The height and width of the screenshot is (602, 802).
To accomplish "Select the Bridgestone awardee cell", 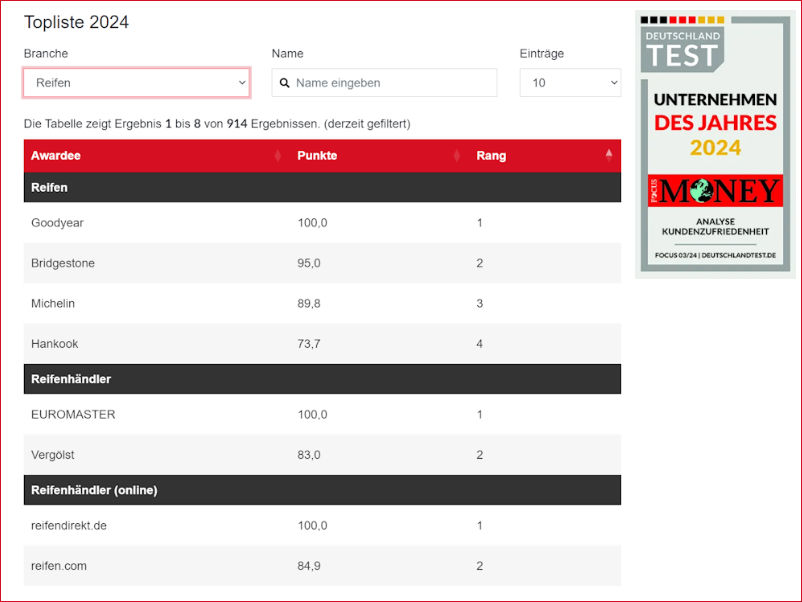I will pyautogui.click(x=63, y=263).
